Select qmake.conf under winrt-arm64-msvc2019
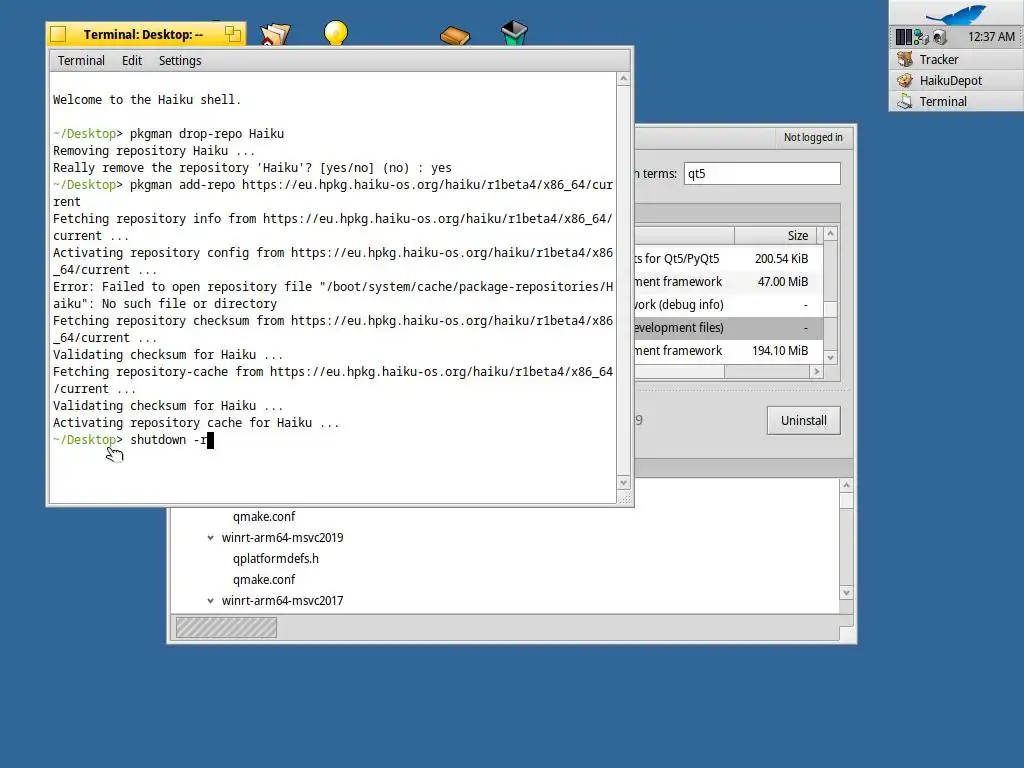Screen dimensions: 1024x768 (264, 580)
